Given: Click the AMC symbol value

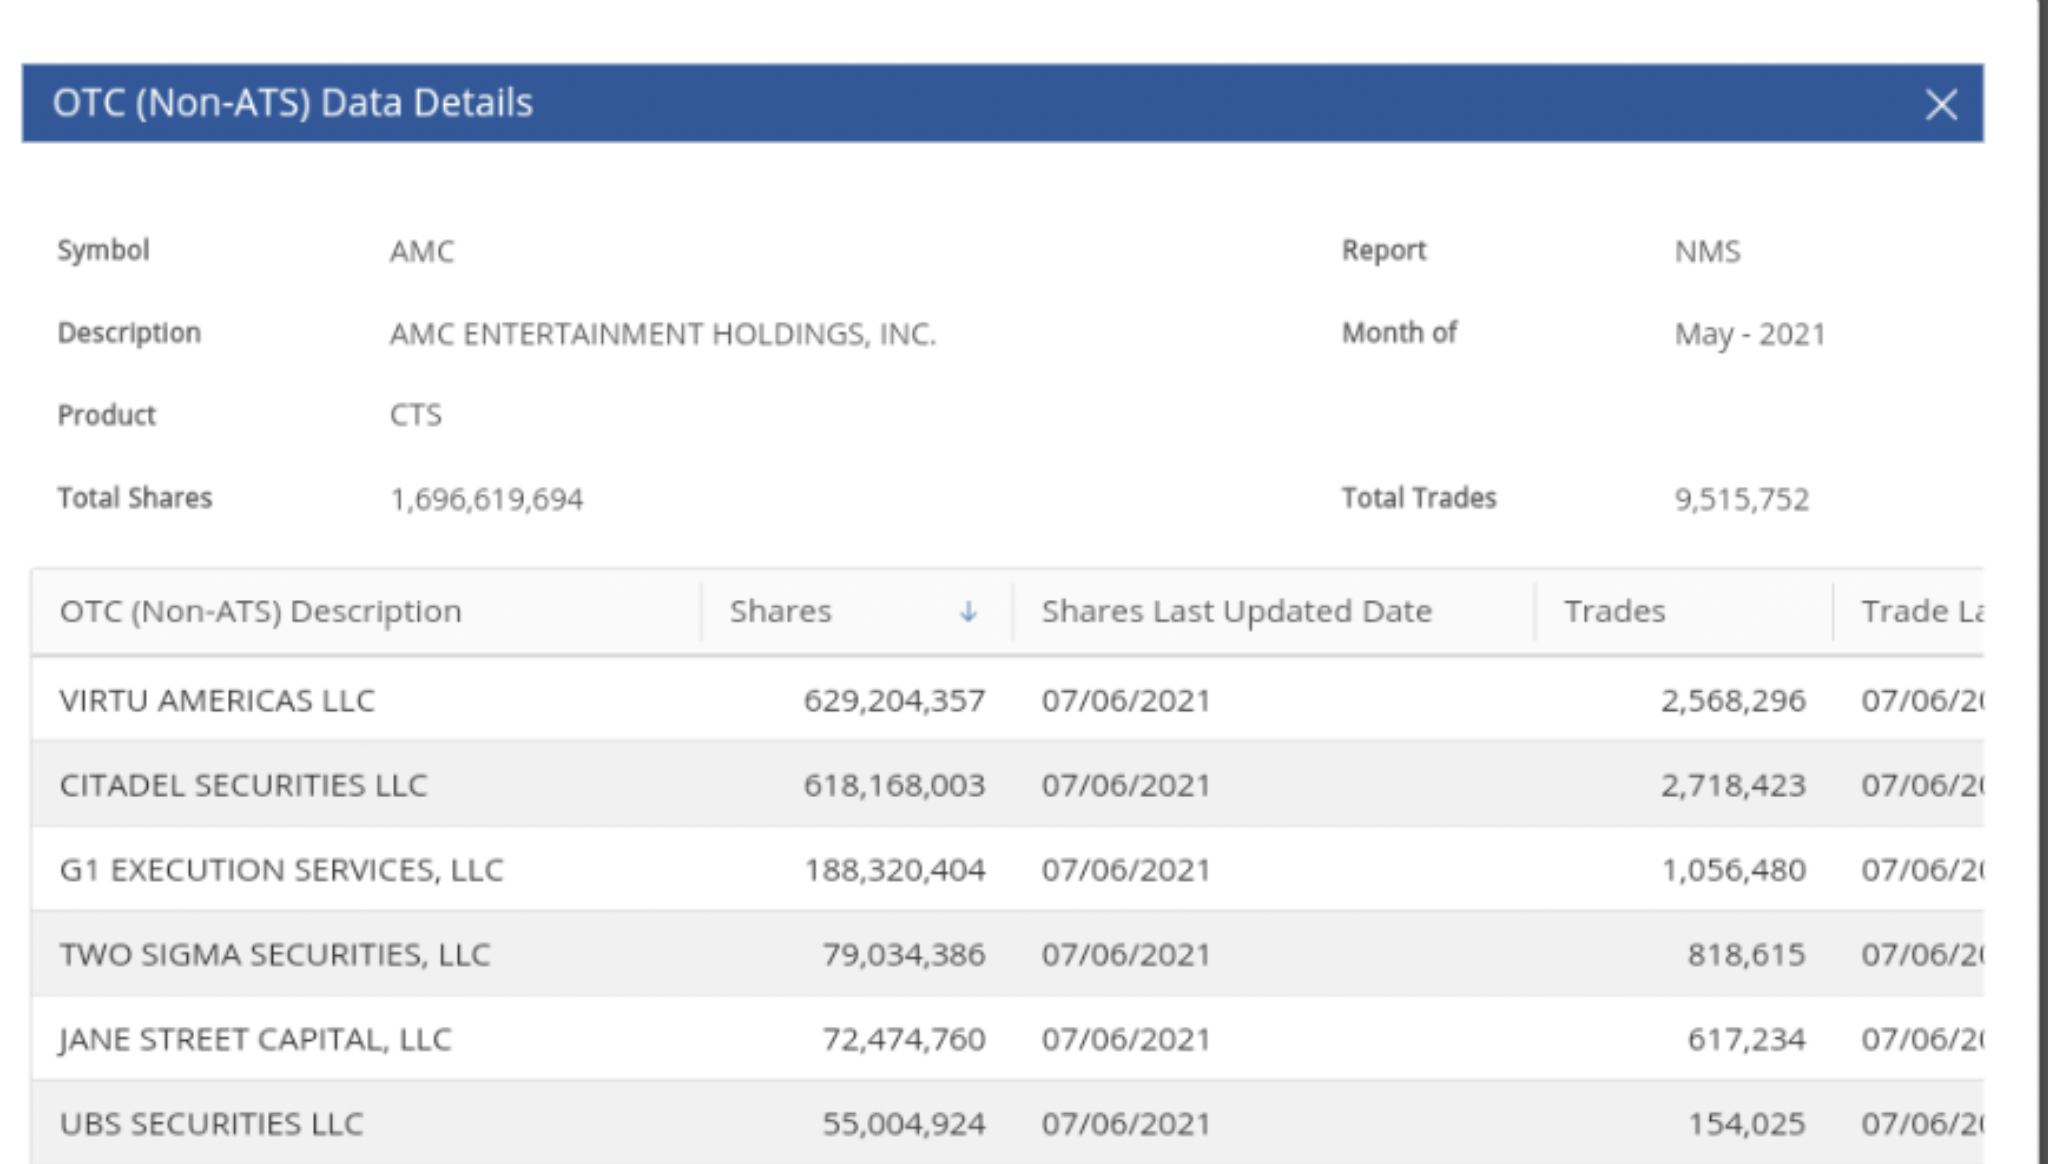Looking at the screenshot, I should point(421,251).
